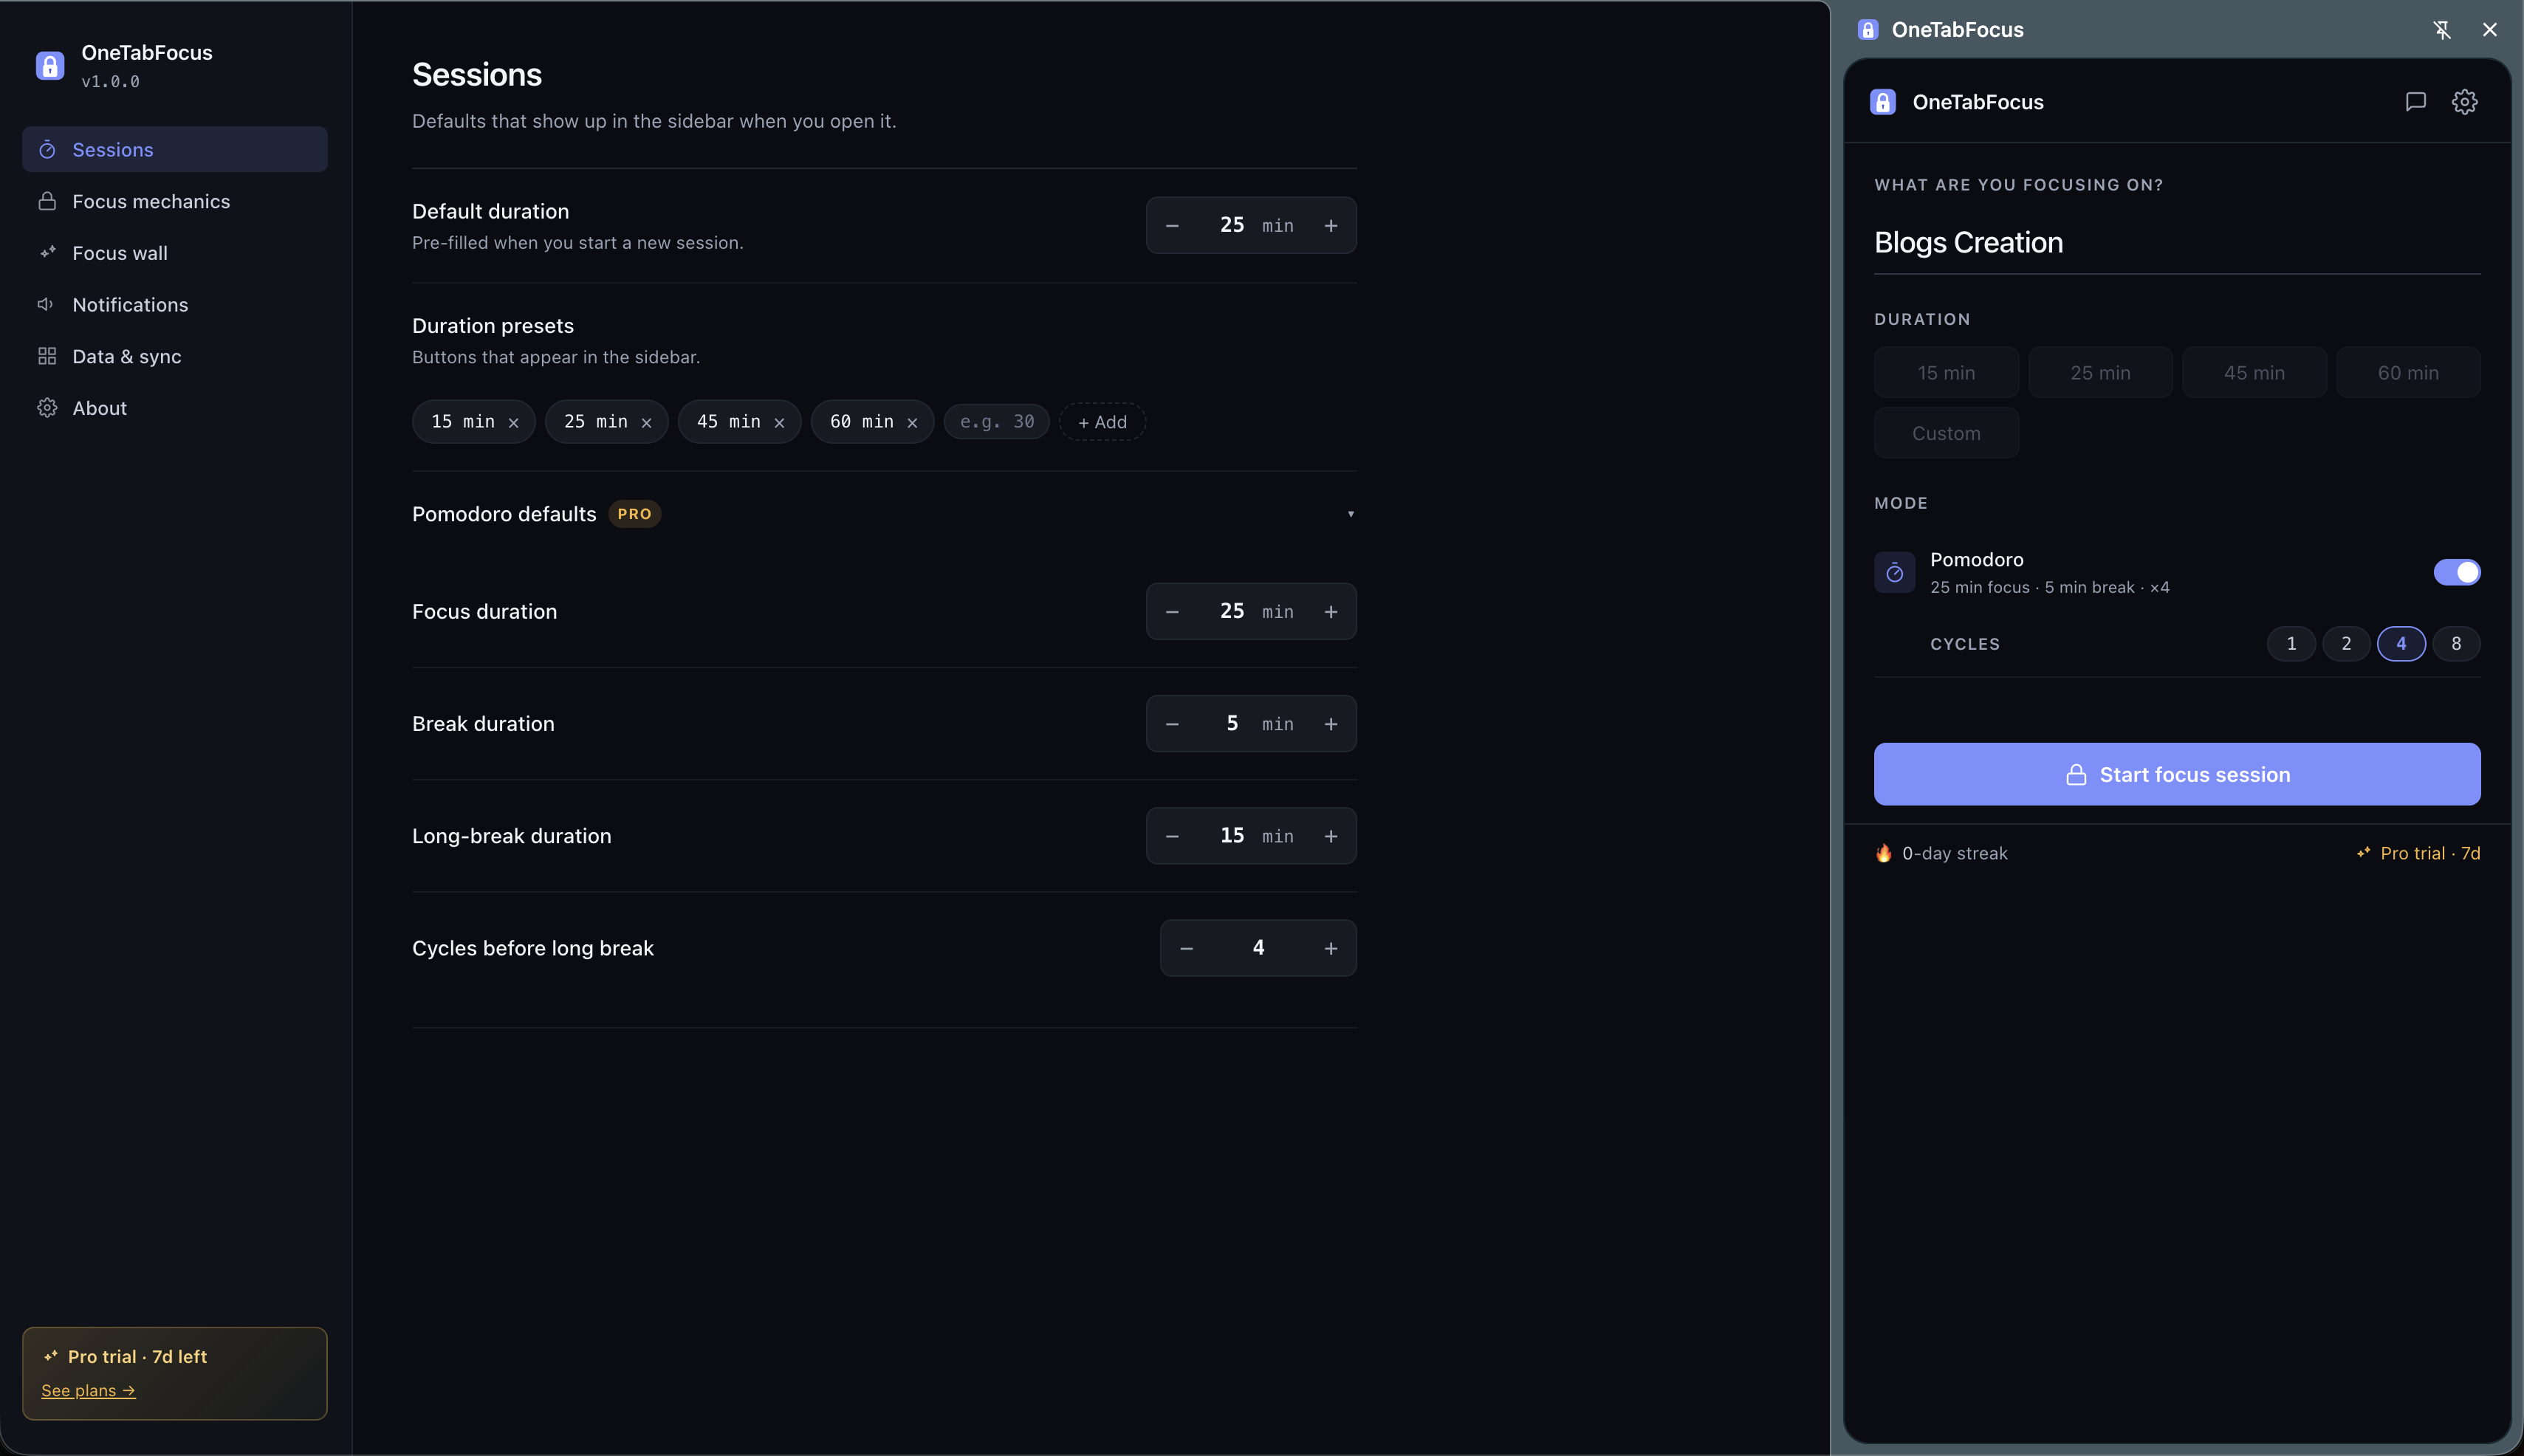Click the Pomodoro stopwatch icon

tap(1895, 572)
